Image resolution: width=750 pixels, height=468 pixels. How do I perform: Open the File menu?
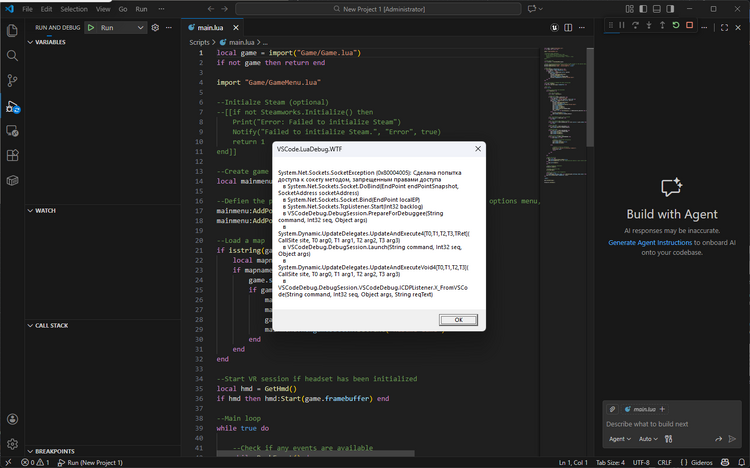tap(27, 9)
